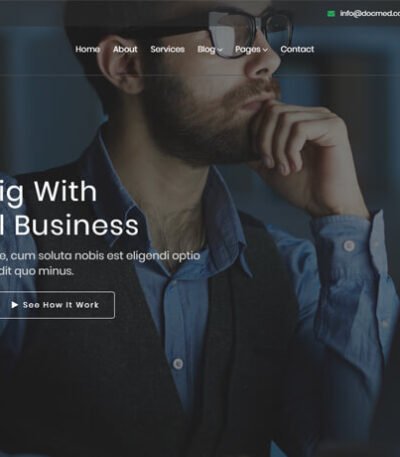Open the Services nav link
This screenshot has width=400, height=457.
tap(167, 49)
